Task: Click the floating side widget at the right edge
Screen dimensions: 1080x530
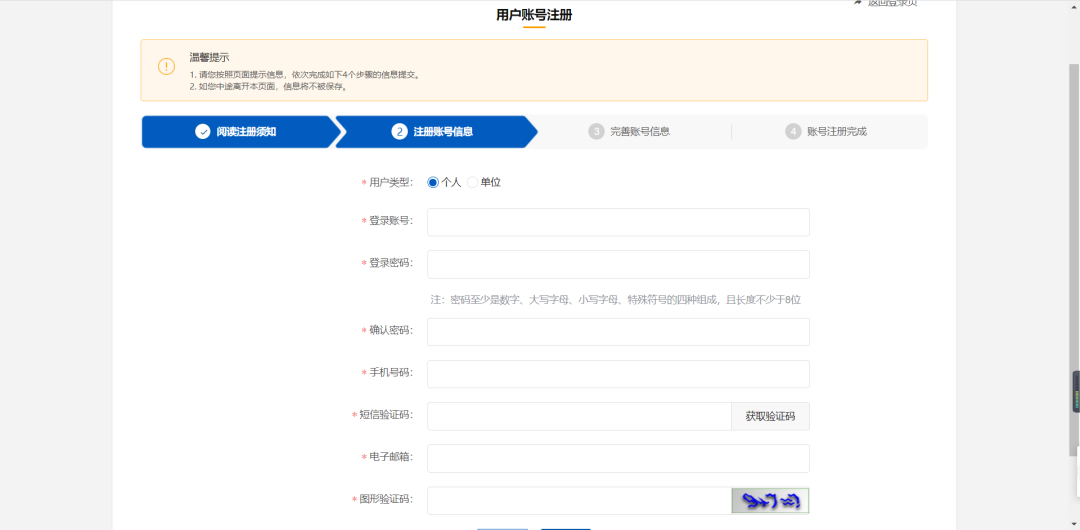Action: (x=1076, y=392)
